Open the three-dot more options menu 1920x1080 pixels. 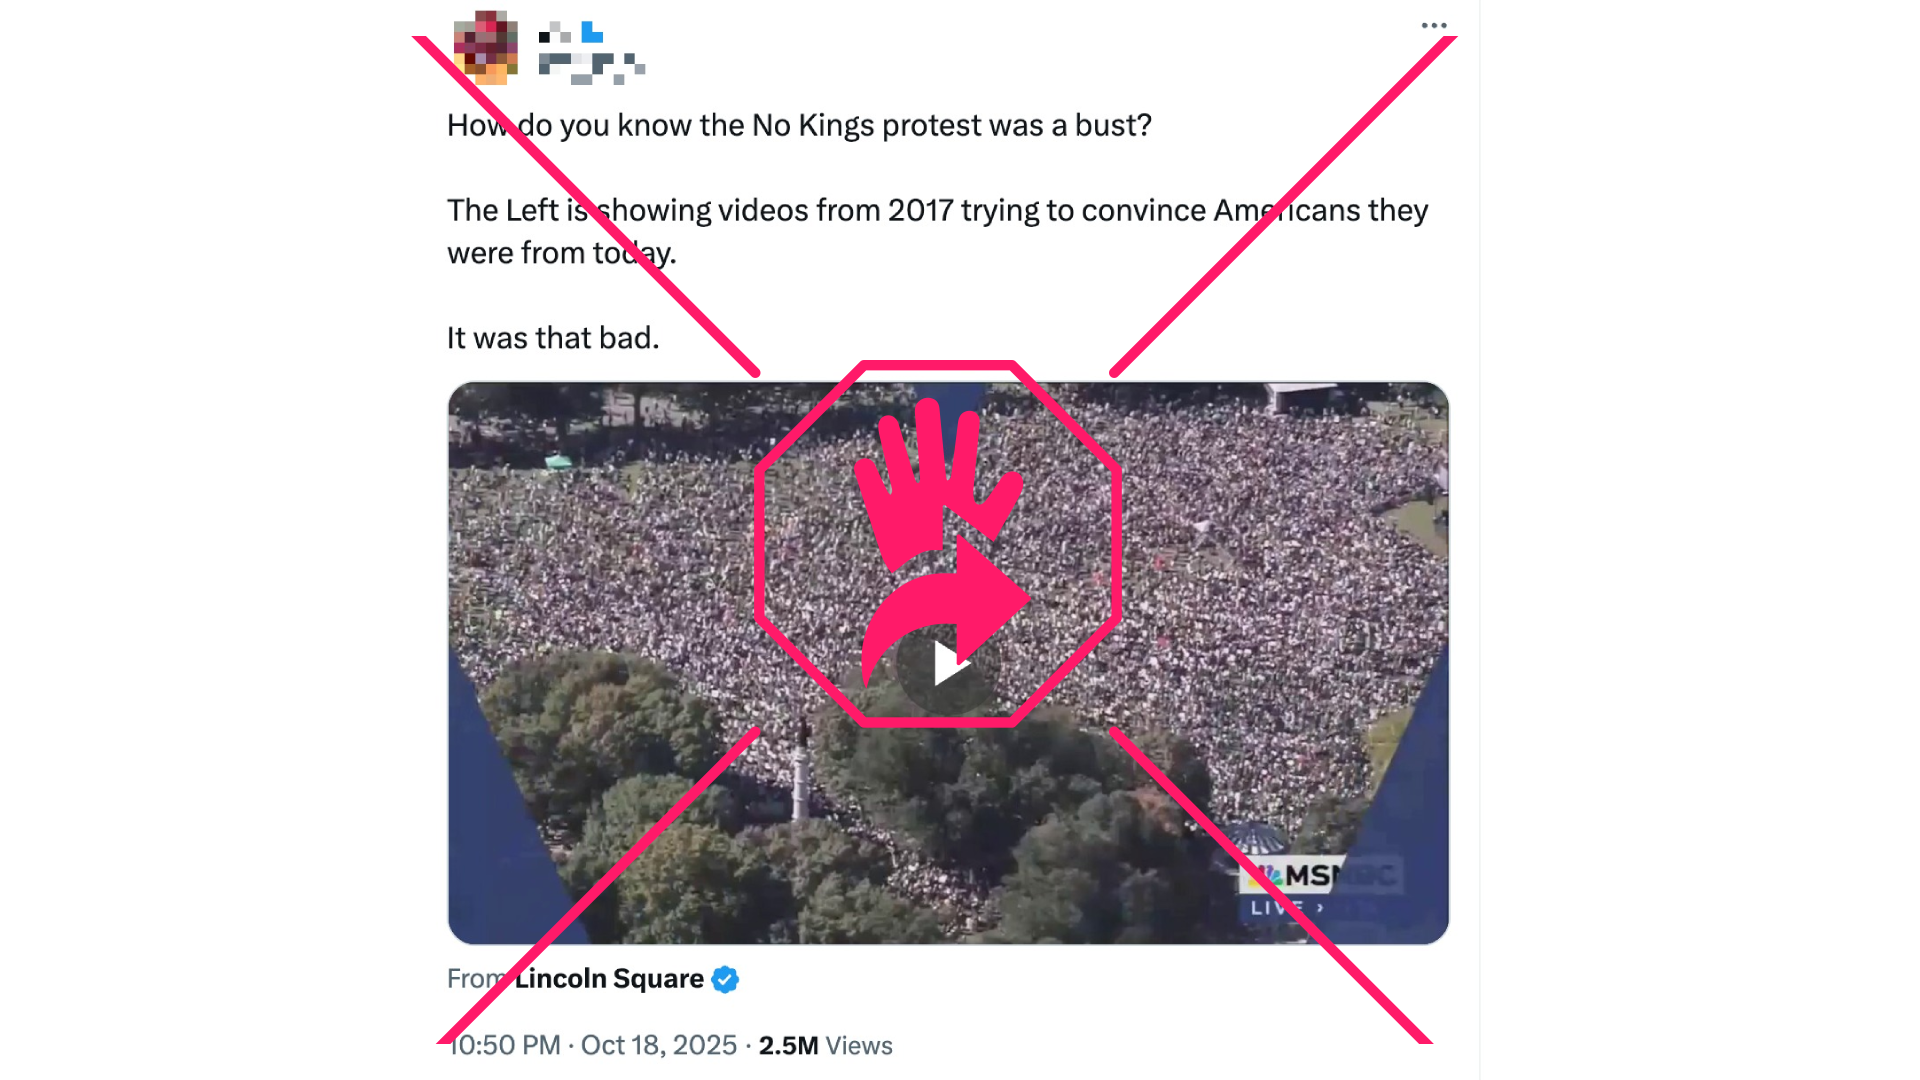1434,25
